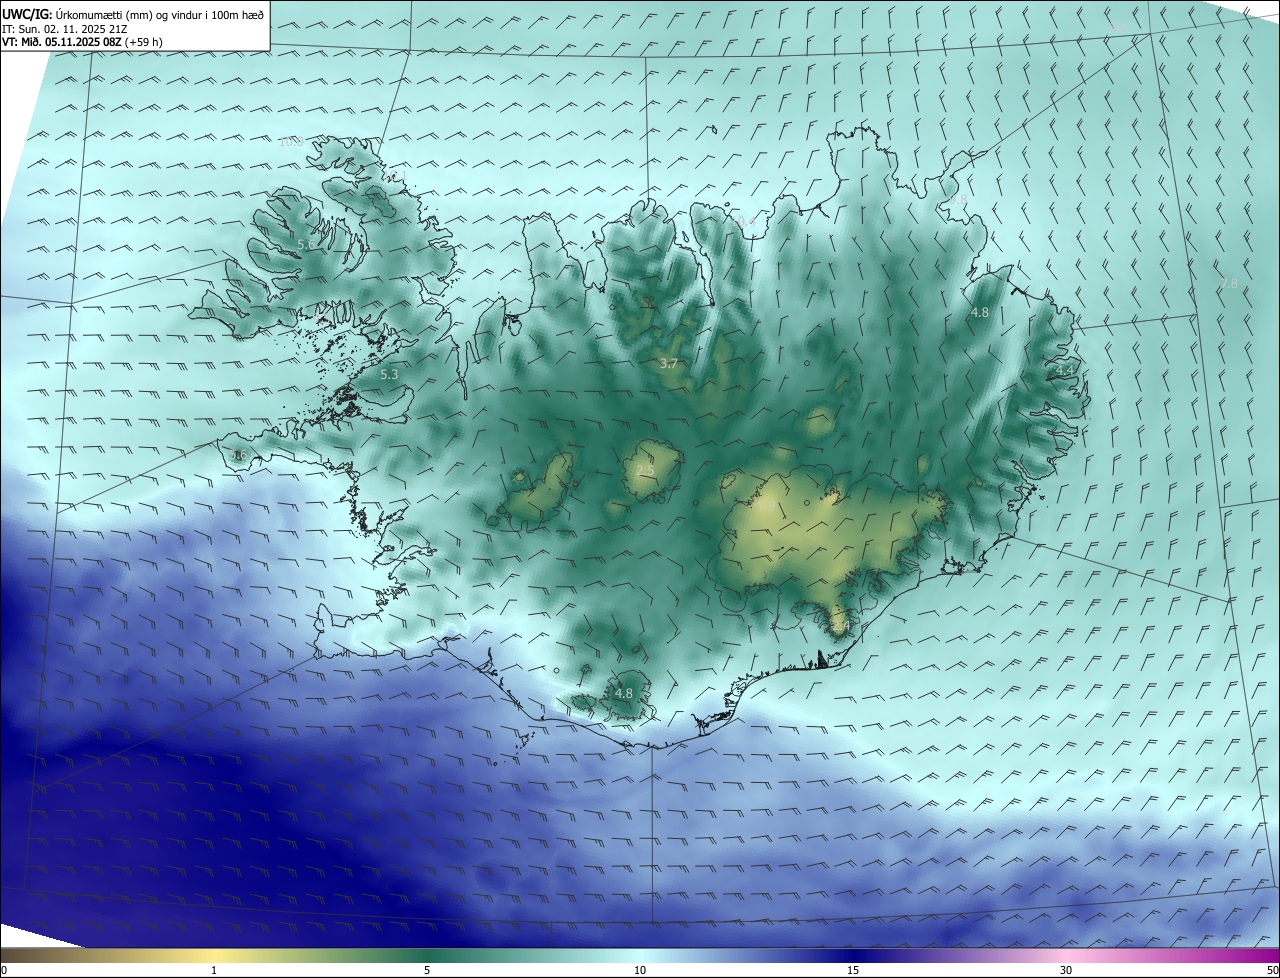
Task: Click the 2.4 value label on the map
Action: [840, 626]
